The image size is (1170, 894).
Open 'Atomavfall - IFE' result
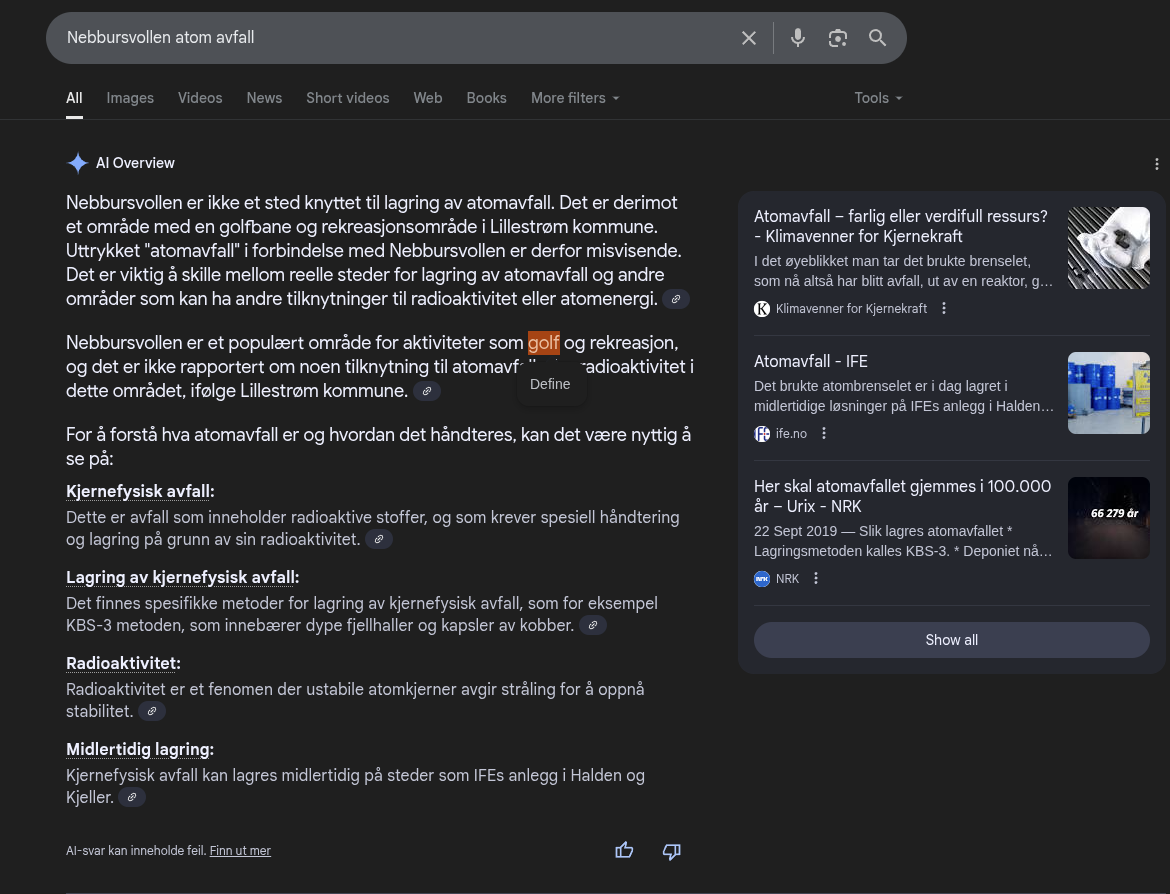tap(810, 361)
